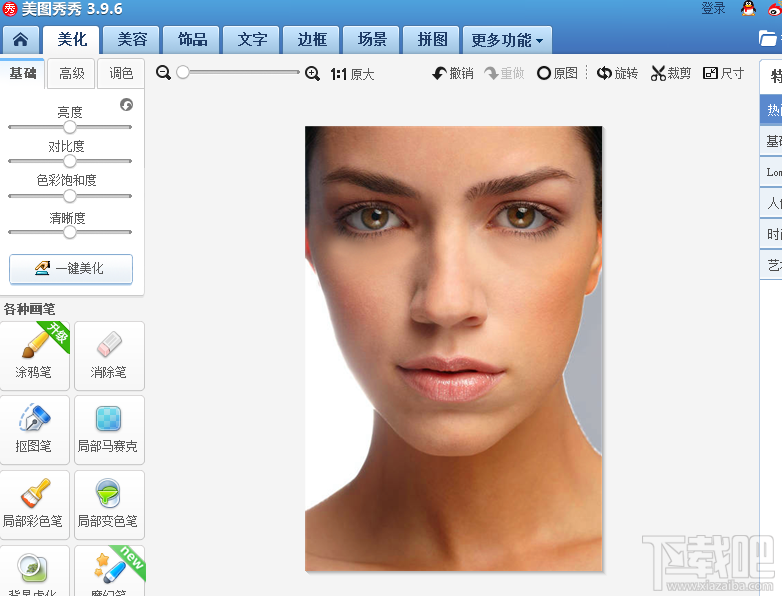Reset adjustments with circular arrow icon
The width and height of the screenshot is (782, 596).
(126, 104)
